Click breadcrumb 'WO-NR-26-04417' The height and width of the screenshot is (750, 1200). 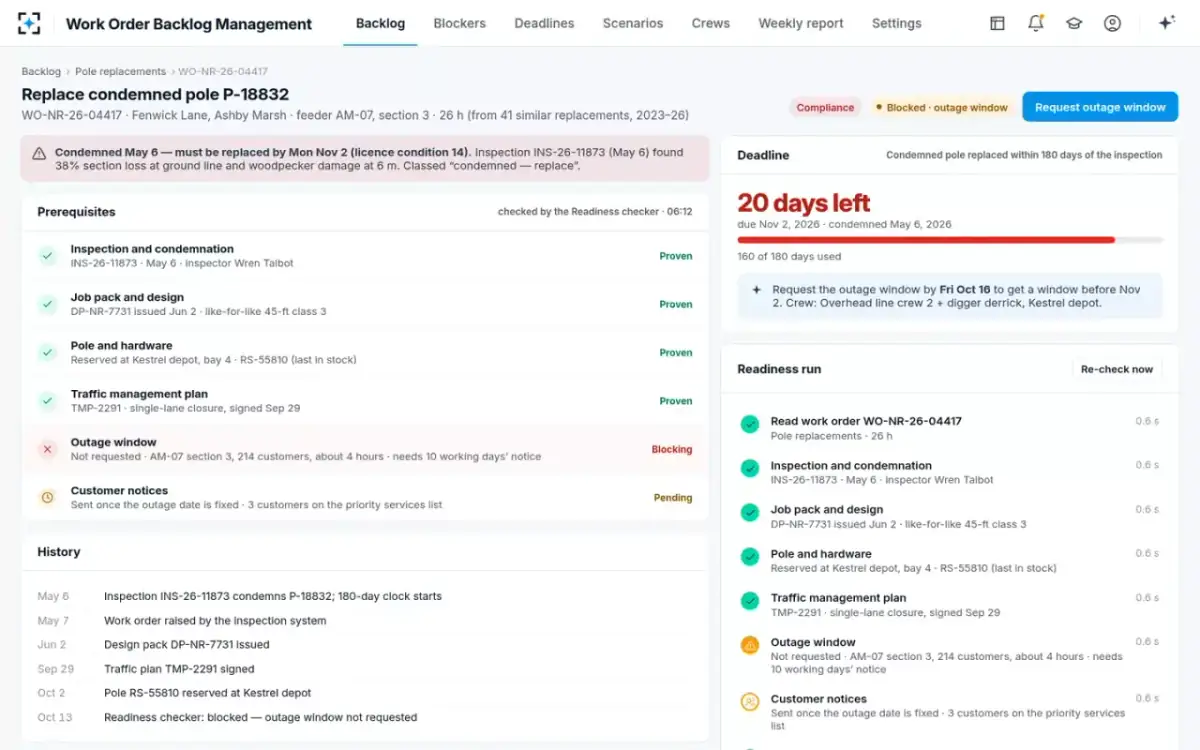click(x=223, y=72)
